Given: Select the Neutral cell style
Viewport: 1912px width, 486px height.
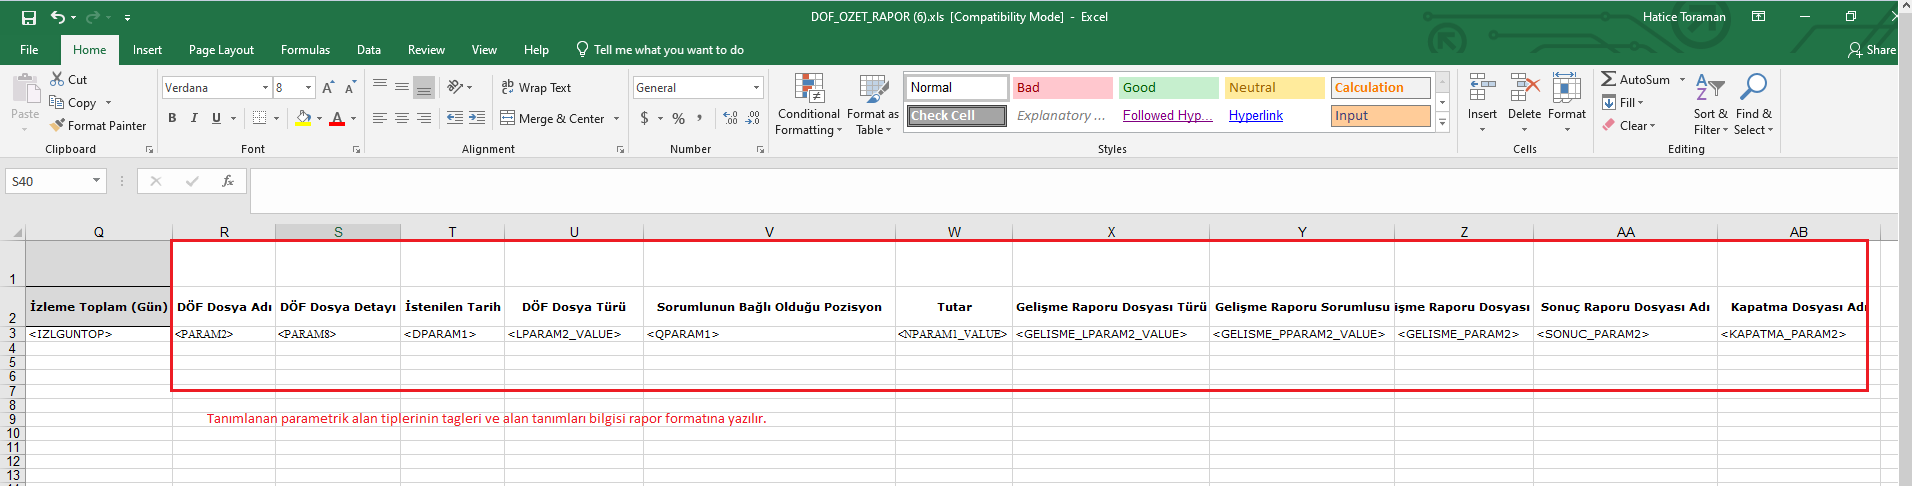Looking at the screenshot, I should (x=1274, y=88).
